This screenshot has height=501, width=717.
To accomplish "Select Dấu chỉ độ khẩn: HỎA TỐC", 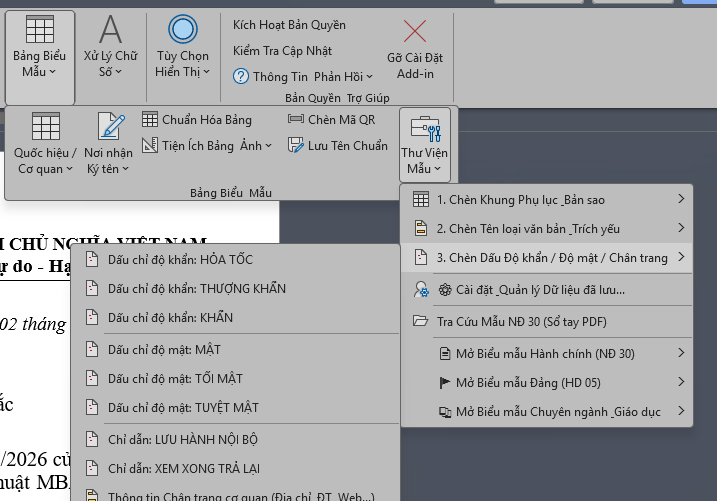I will (235, 260).
